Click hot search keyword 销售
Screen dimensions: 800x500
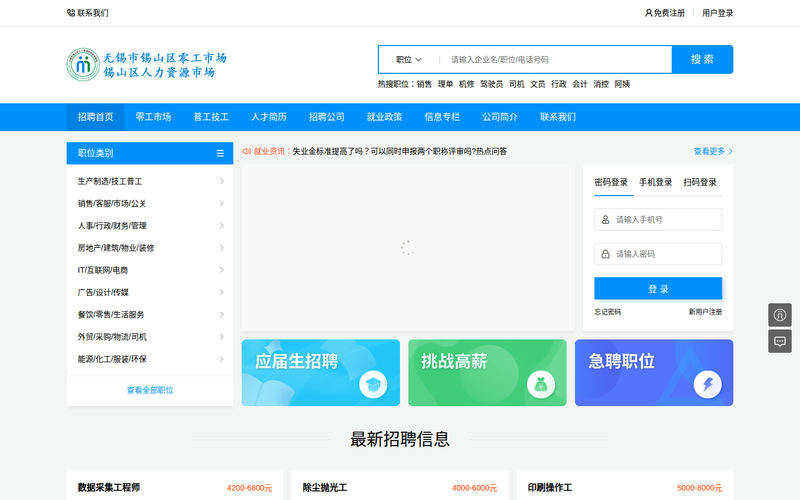click(x=424, y=84)
